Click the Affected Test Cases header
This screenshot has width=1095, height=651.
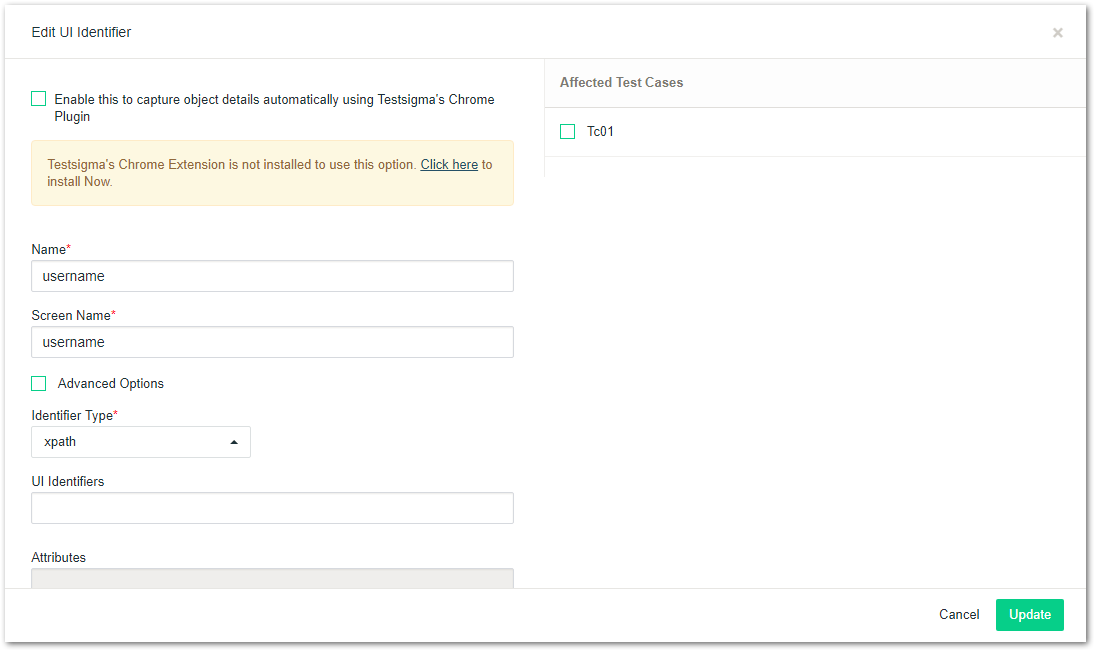621,83
